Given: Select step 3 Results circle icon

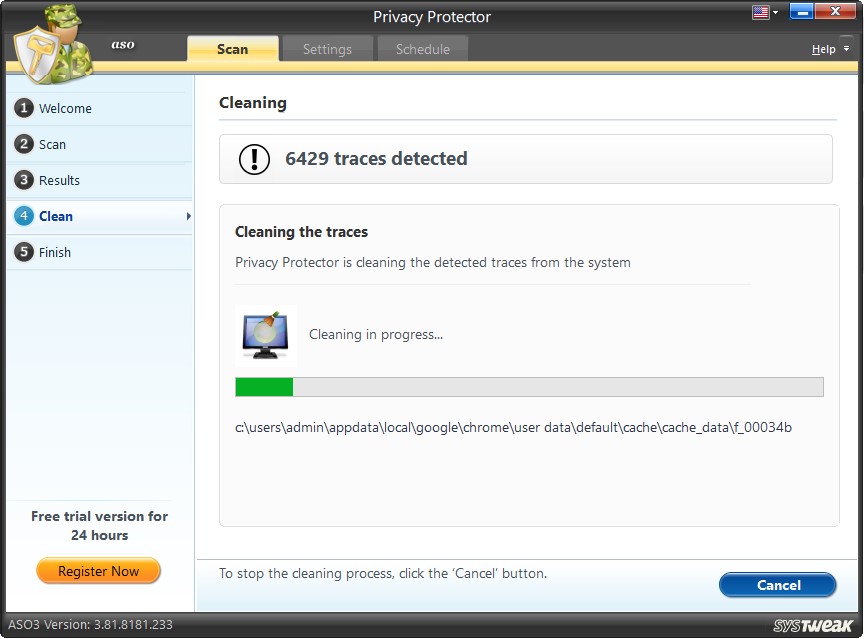Looking at the screenshot, I should coord(25,180).
